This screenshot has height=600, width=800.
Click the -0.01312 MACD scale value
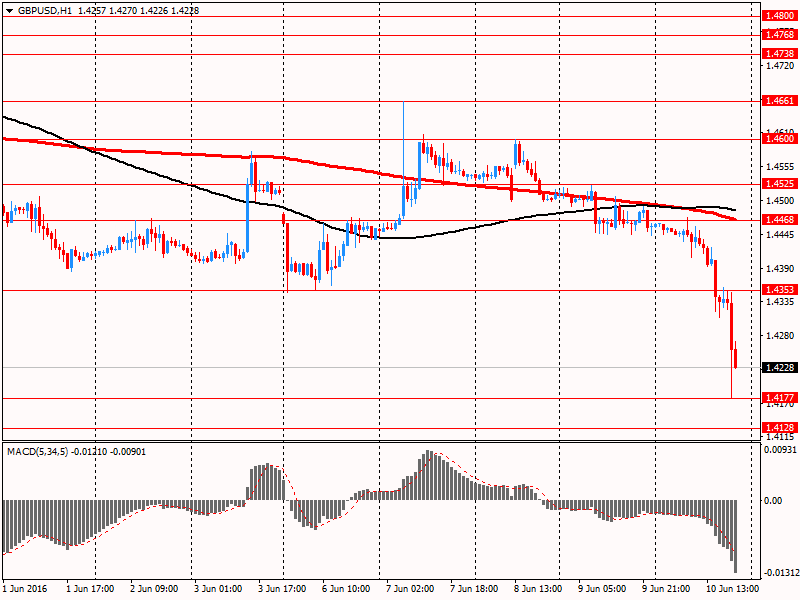coord(781,573)
